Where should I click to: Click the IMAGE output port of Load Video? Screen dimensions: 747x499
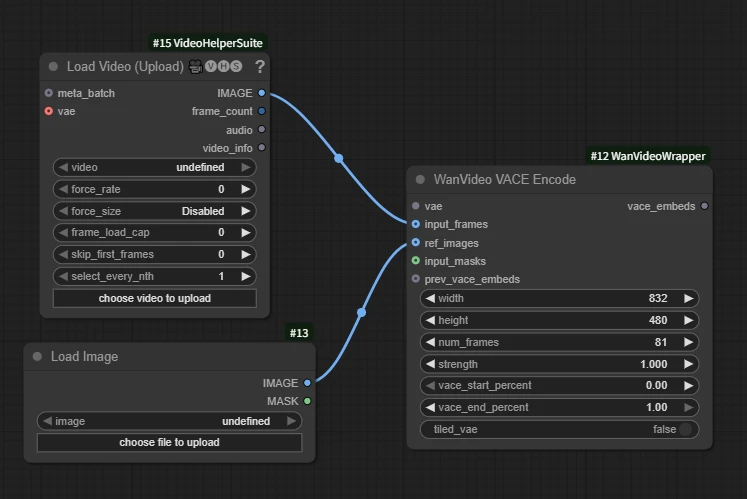262,93
